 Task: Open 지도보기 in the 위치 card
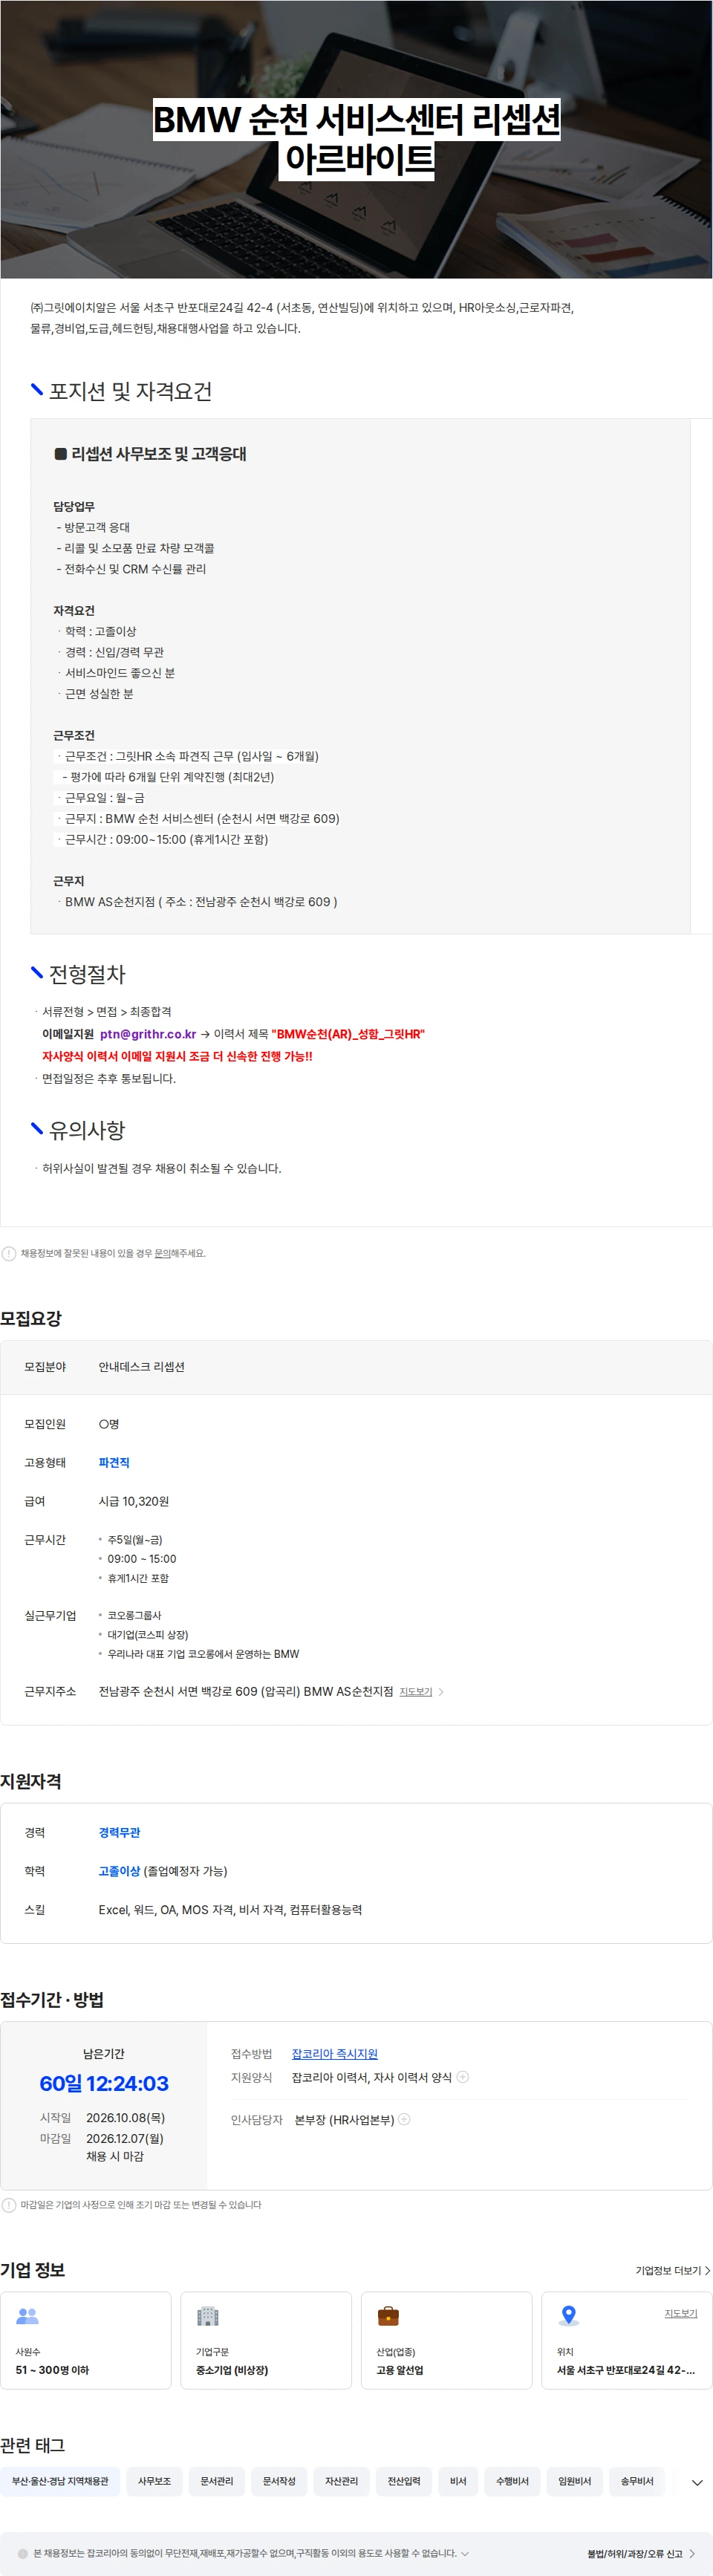point(681,2313)
